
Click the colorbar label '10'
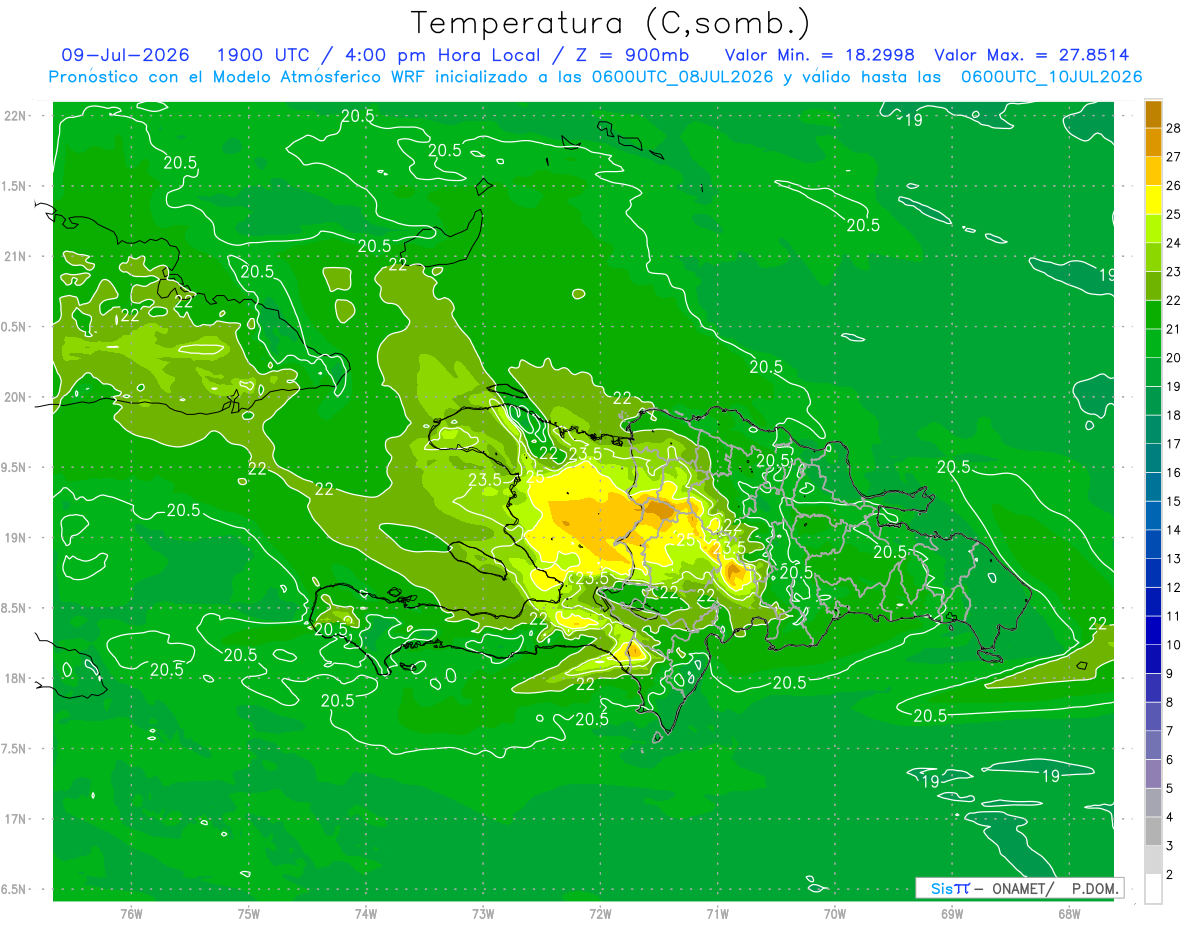click(x=1174, y=645)
